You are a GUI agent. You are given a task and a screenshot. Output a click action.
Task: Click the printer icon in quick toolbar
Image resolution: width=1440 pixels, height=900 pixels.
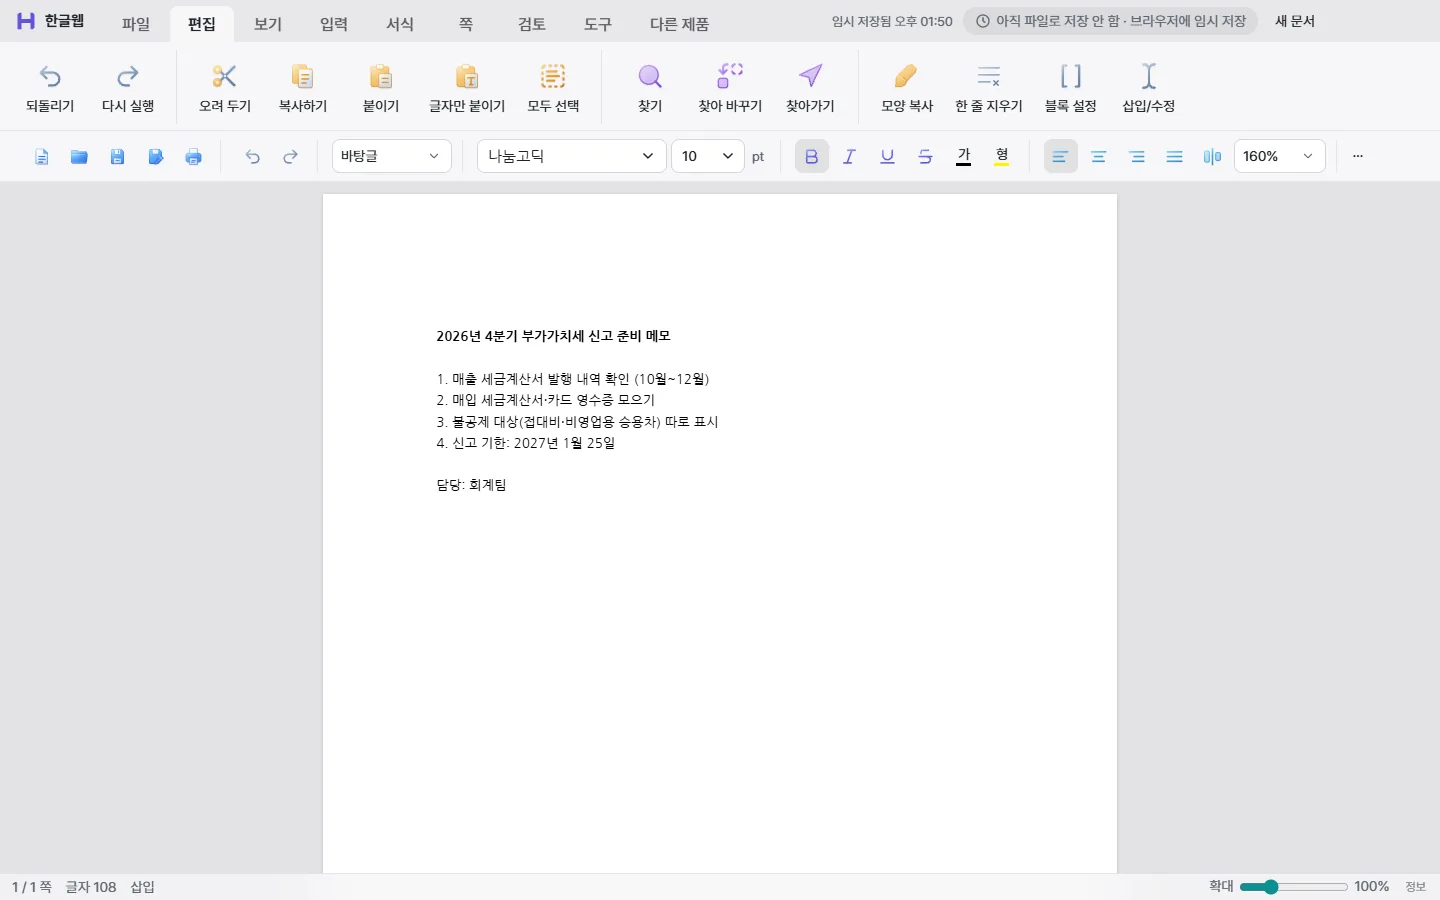194,156
